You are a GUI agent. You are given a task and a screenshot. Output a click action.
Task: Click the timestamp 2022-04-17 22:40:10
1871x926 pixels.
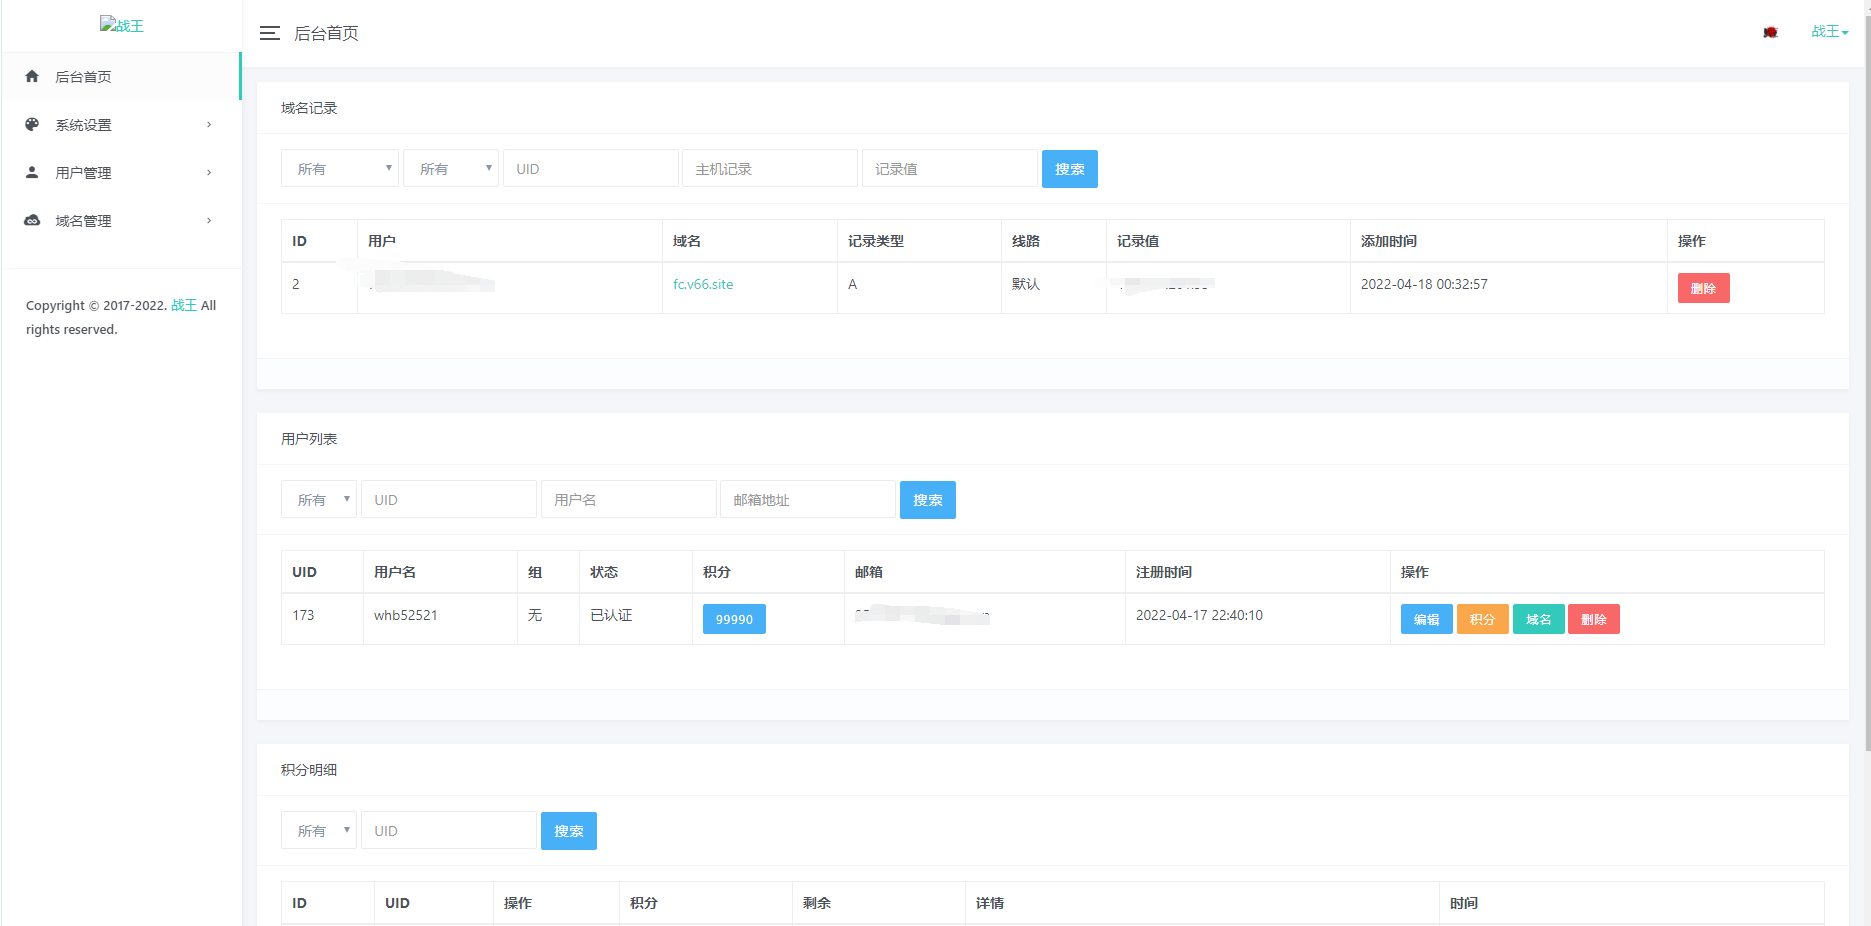coord(1199,615)
